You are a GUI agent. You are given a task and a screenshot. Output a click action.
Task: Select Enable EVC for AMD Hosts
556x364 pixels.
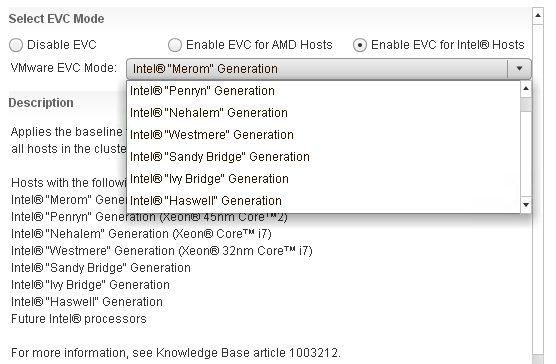tap(175, 45)
